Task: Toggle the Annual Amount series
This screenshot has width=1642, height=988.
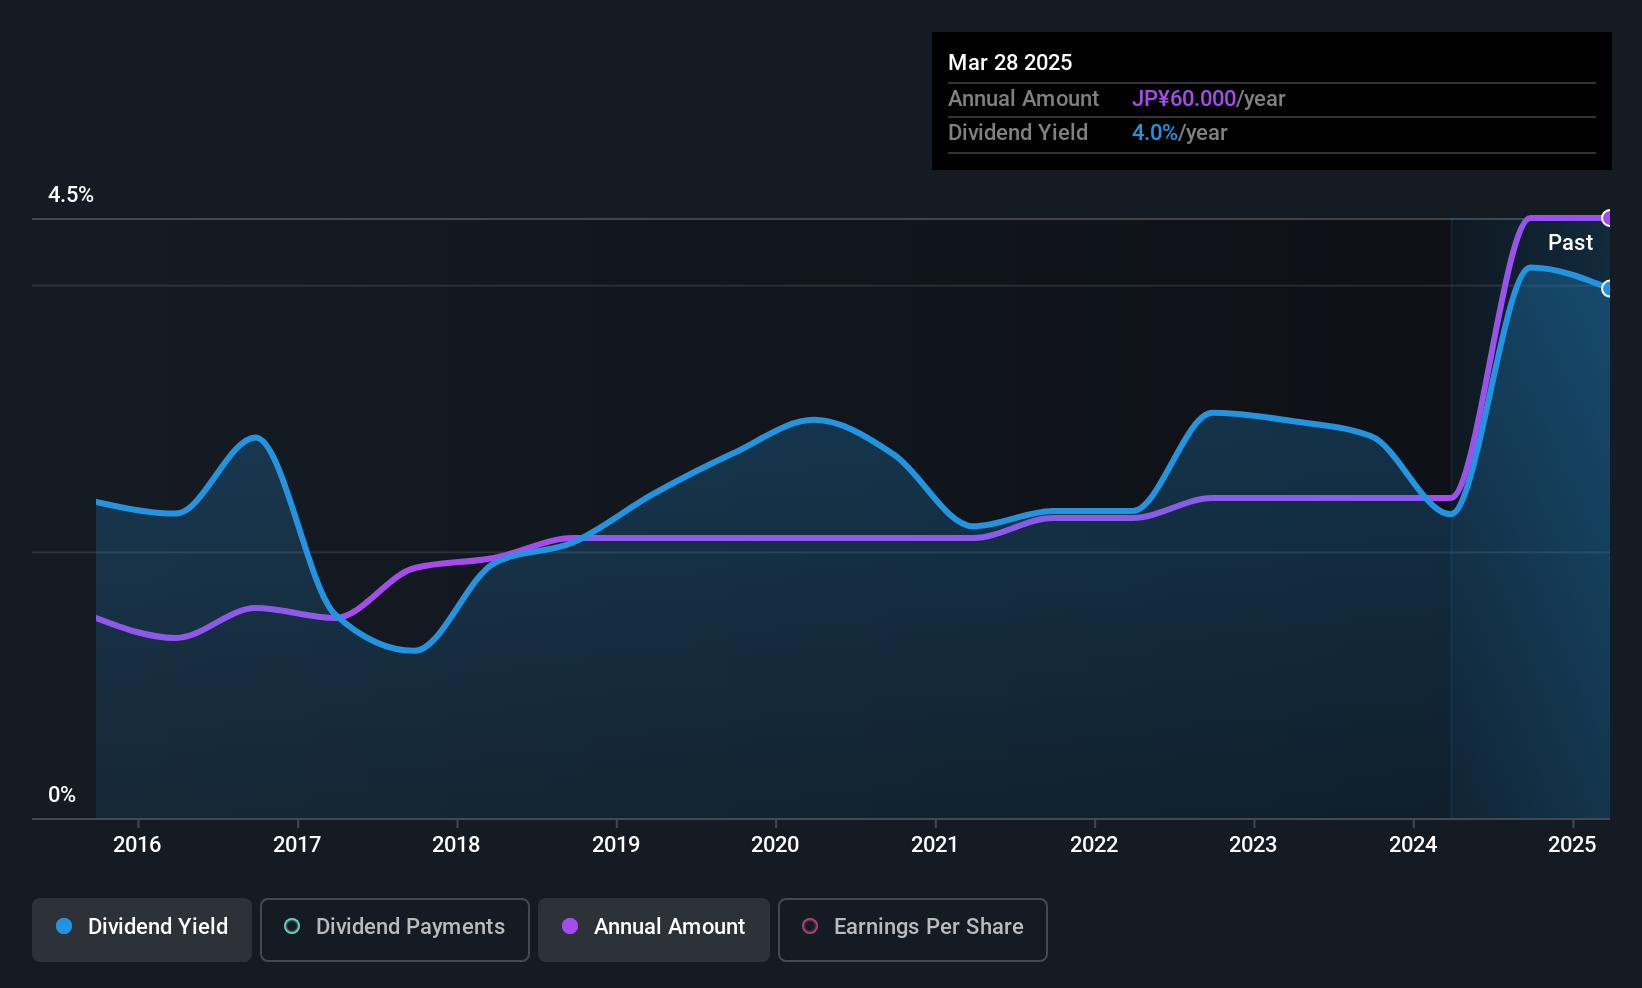Action: tap(654, 930)
